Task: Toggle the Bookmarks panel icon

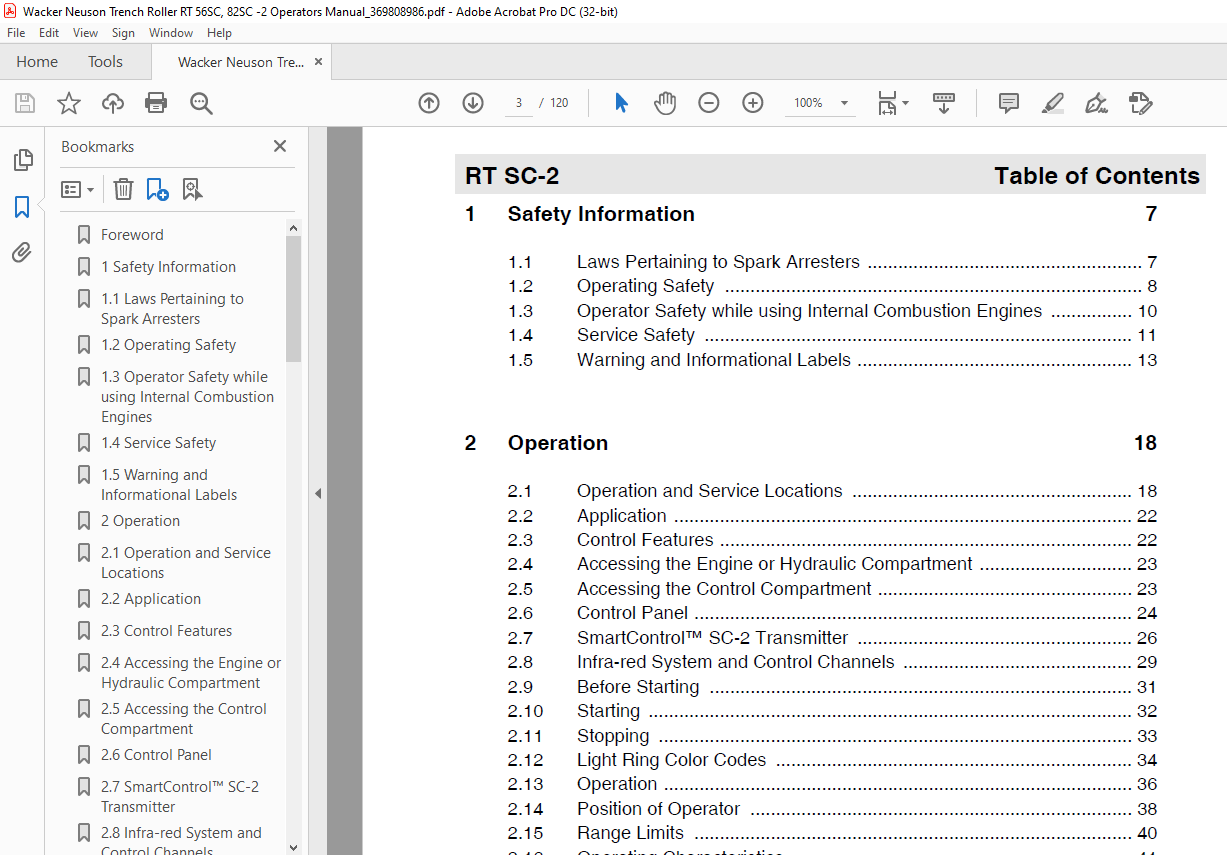Action: tap(22, 207)
